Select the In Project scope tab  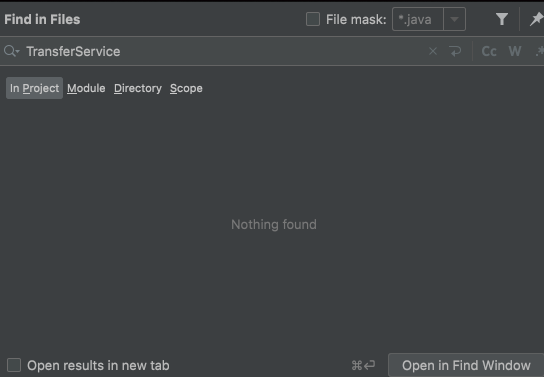coord(34,88)
